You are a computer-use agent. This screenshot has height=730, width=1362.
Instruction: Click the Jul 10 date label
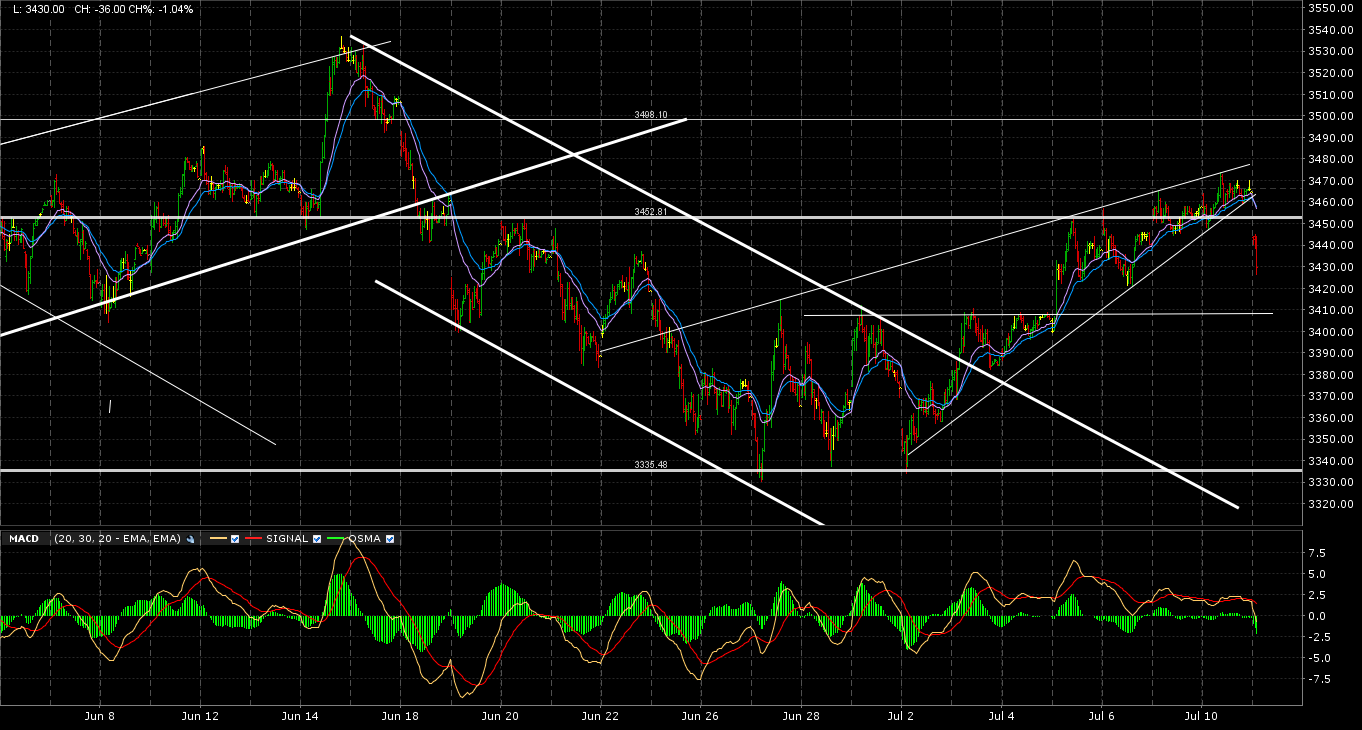(x=1201, y=717)
